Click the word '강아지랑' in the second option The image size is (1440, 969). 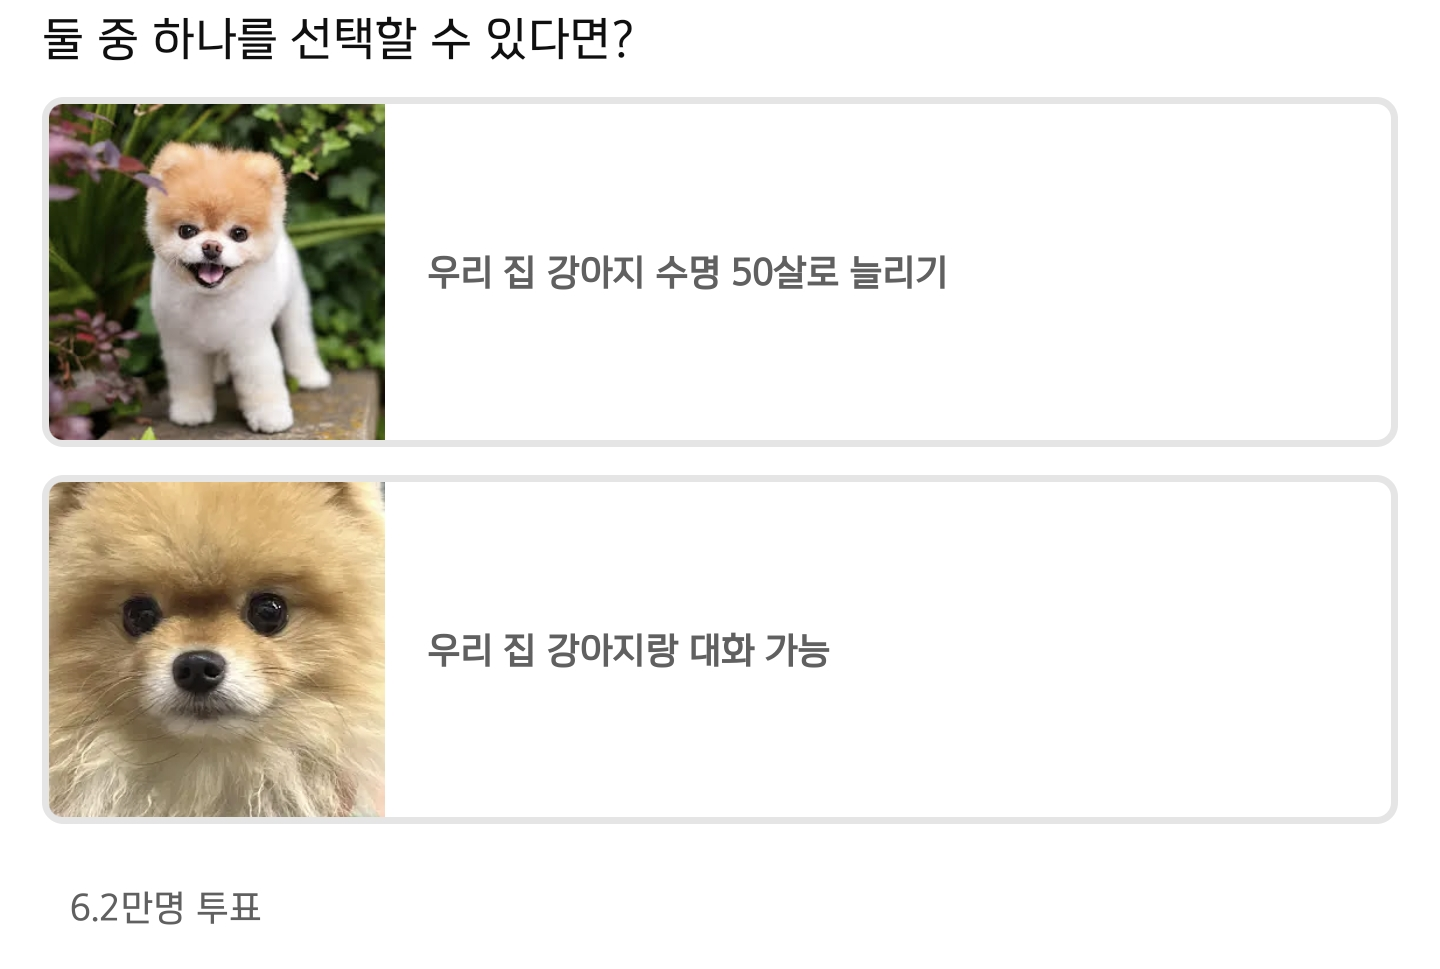612,650
